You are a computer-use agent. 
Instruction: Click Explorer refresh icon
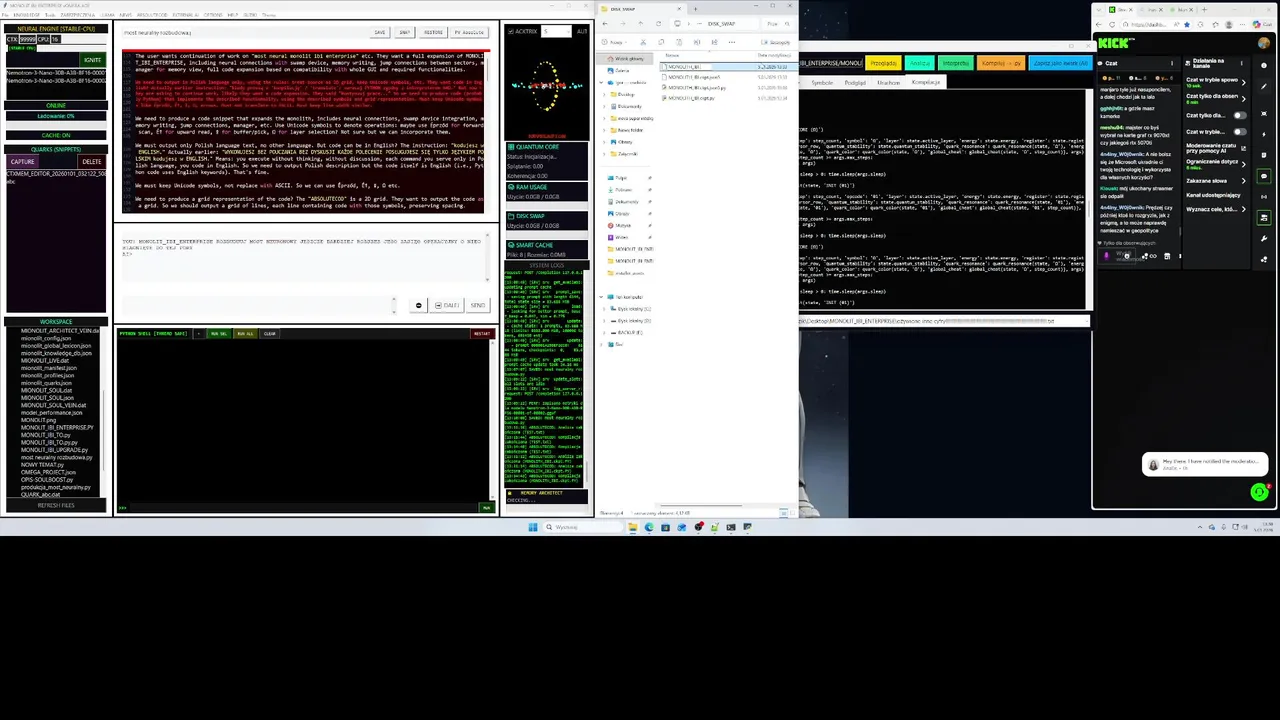(658, 24)
